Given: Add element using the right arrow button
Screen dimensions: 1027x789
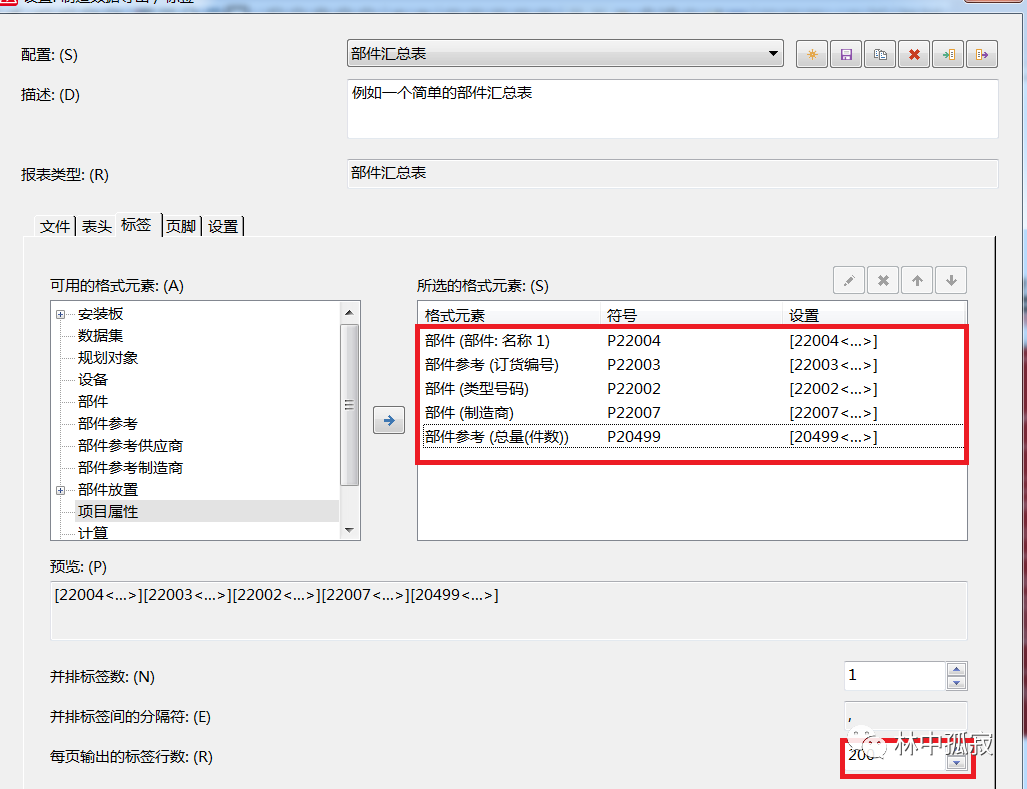Looking at the screenshot, I should tap(388, 420).
